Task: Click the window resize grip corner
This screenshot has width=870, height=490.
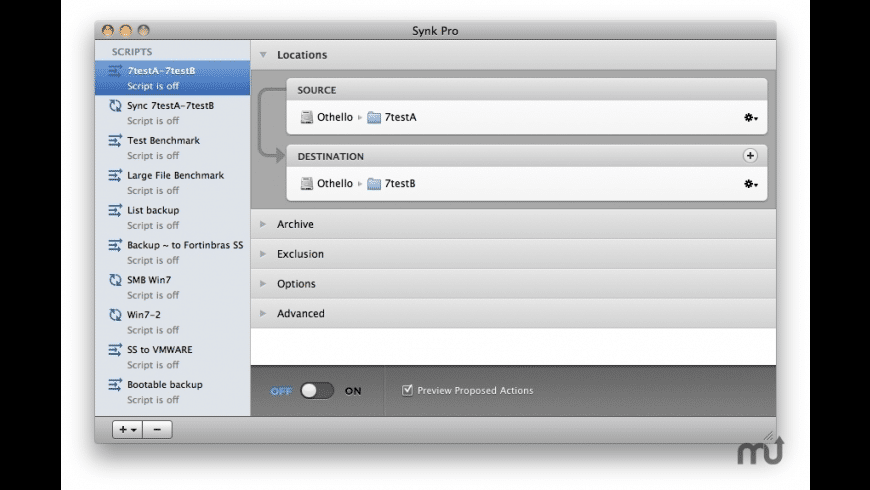Action: (x=769, y=436)
